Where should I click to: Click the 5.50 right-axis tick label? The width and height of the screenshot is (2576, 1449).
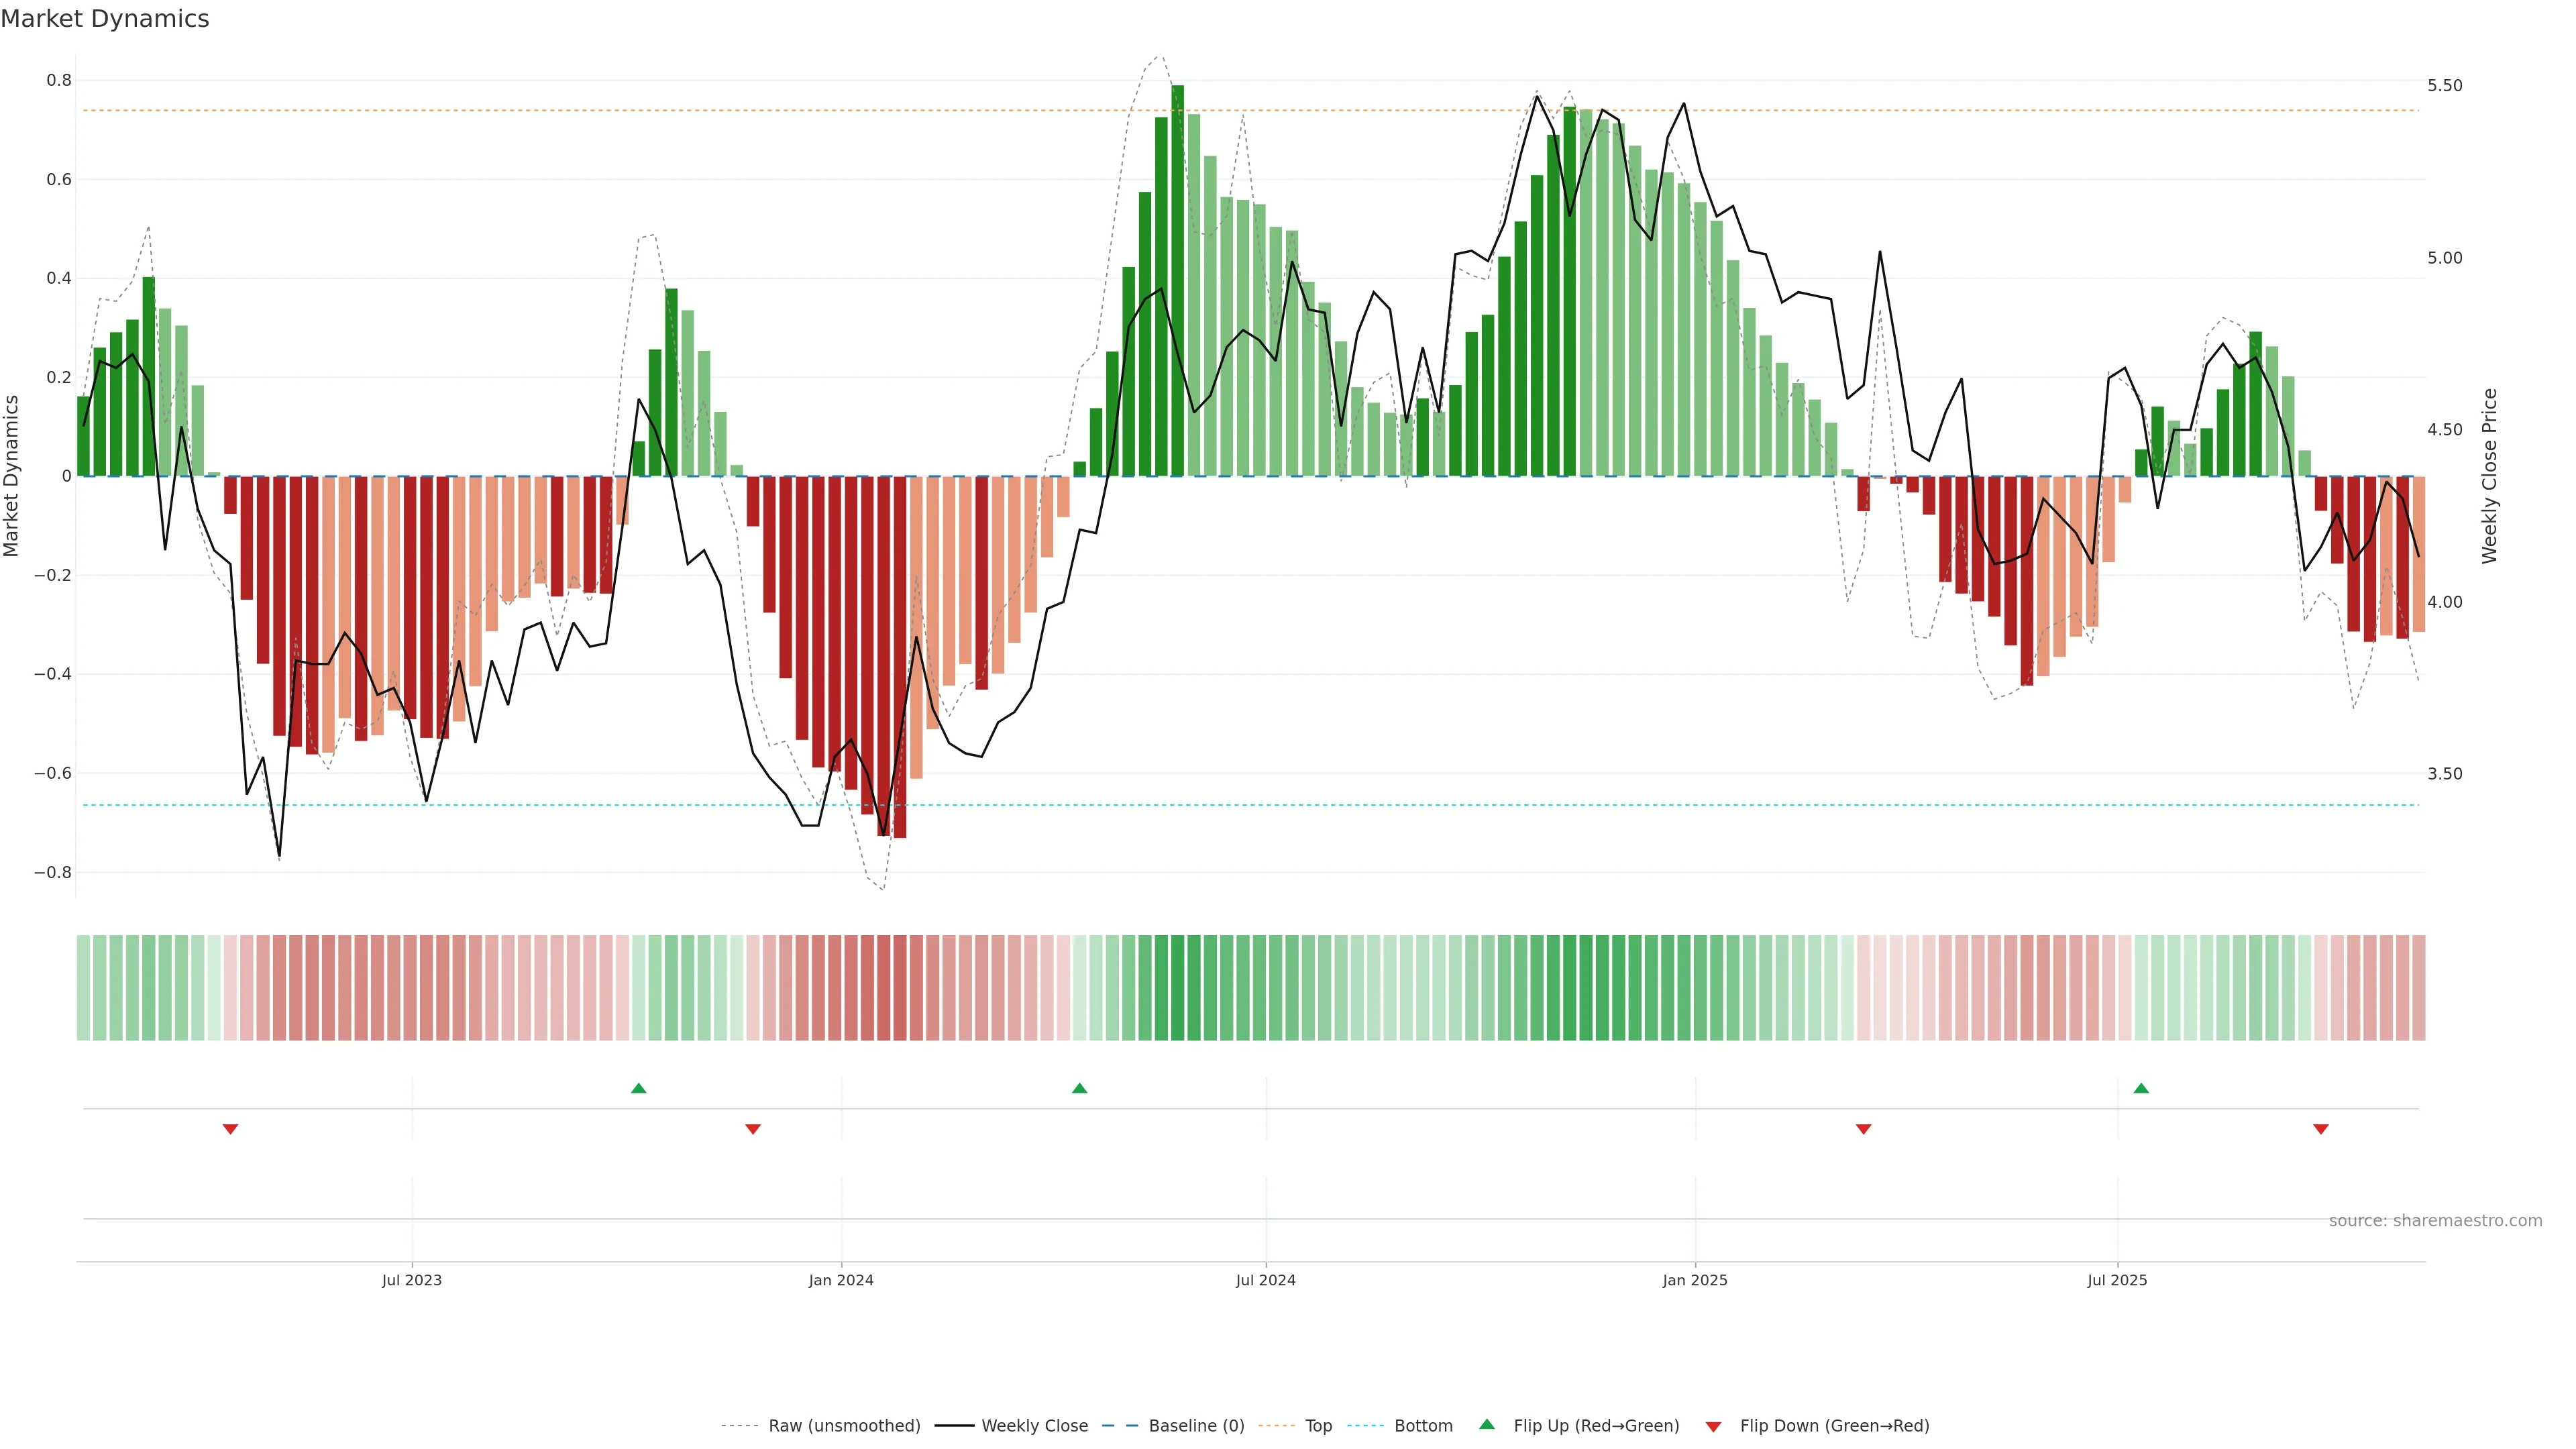[2444, 86]
